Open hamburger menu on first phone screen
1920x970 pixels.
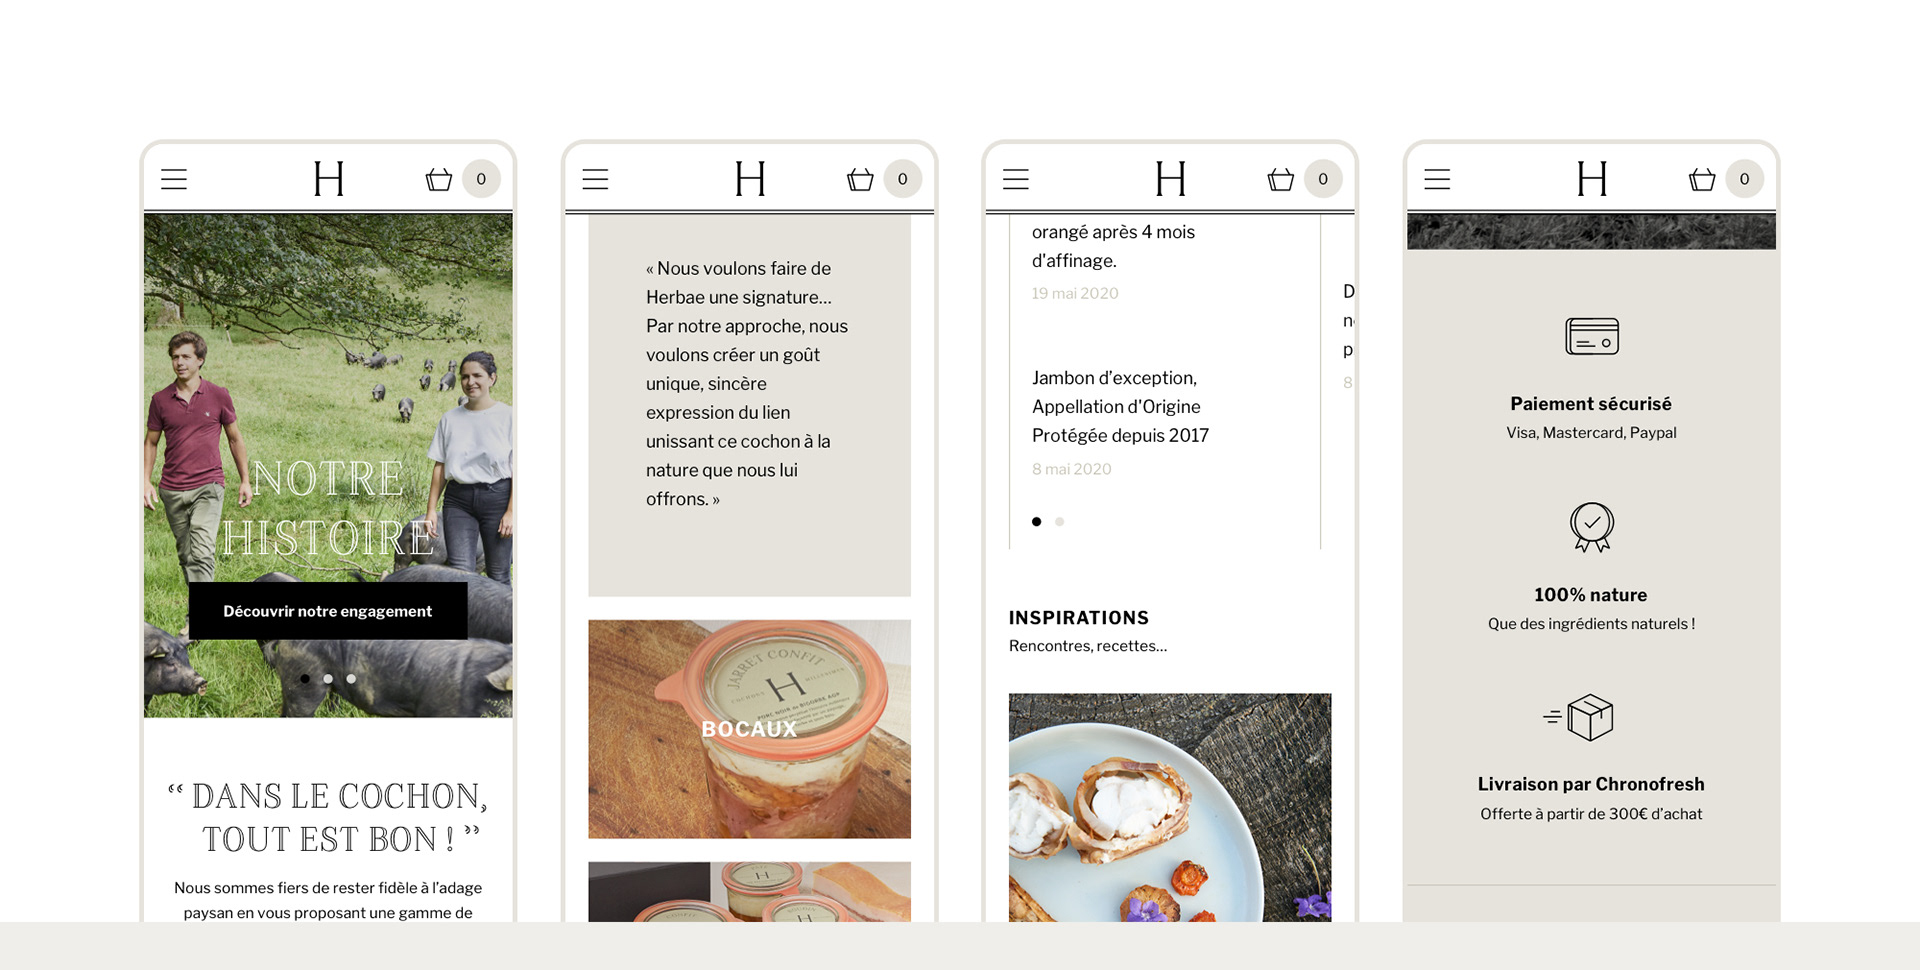[x=174, y=179]
